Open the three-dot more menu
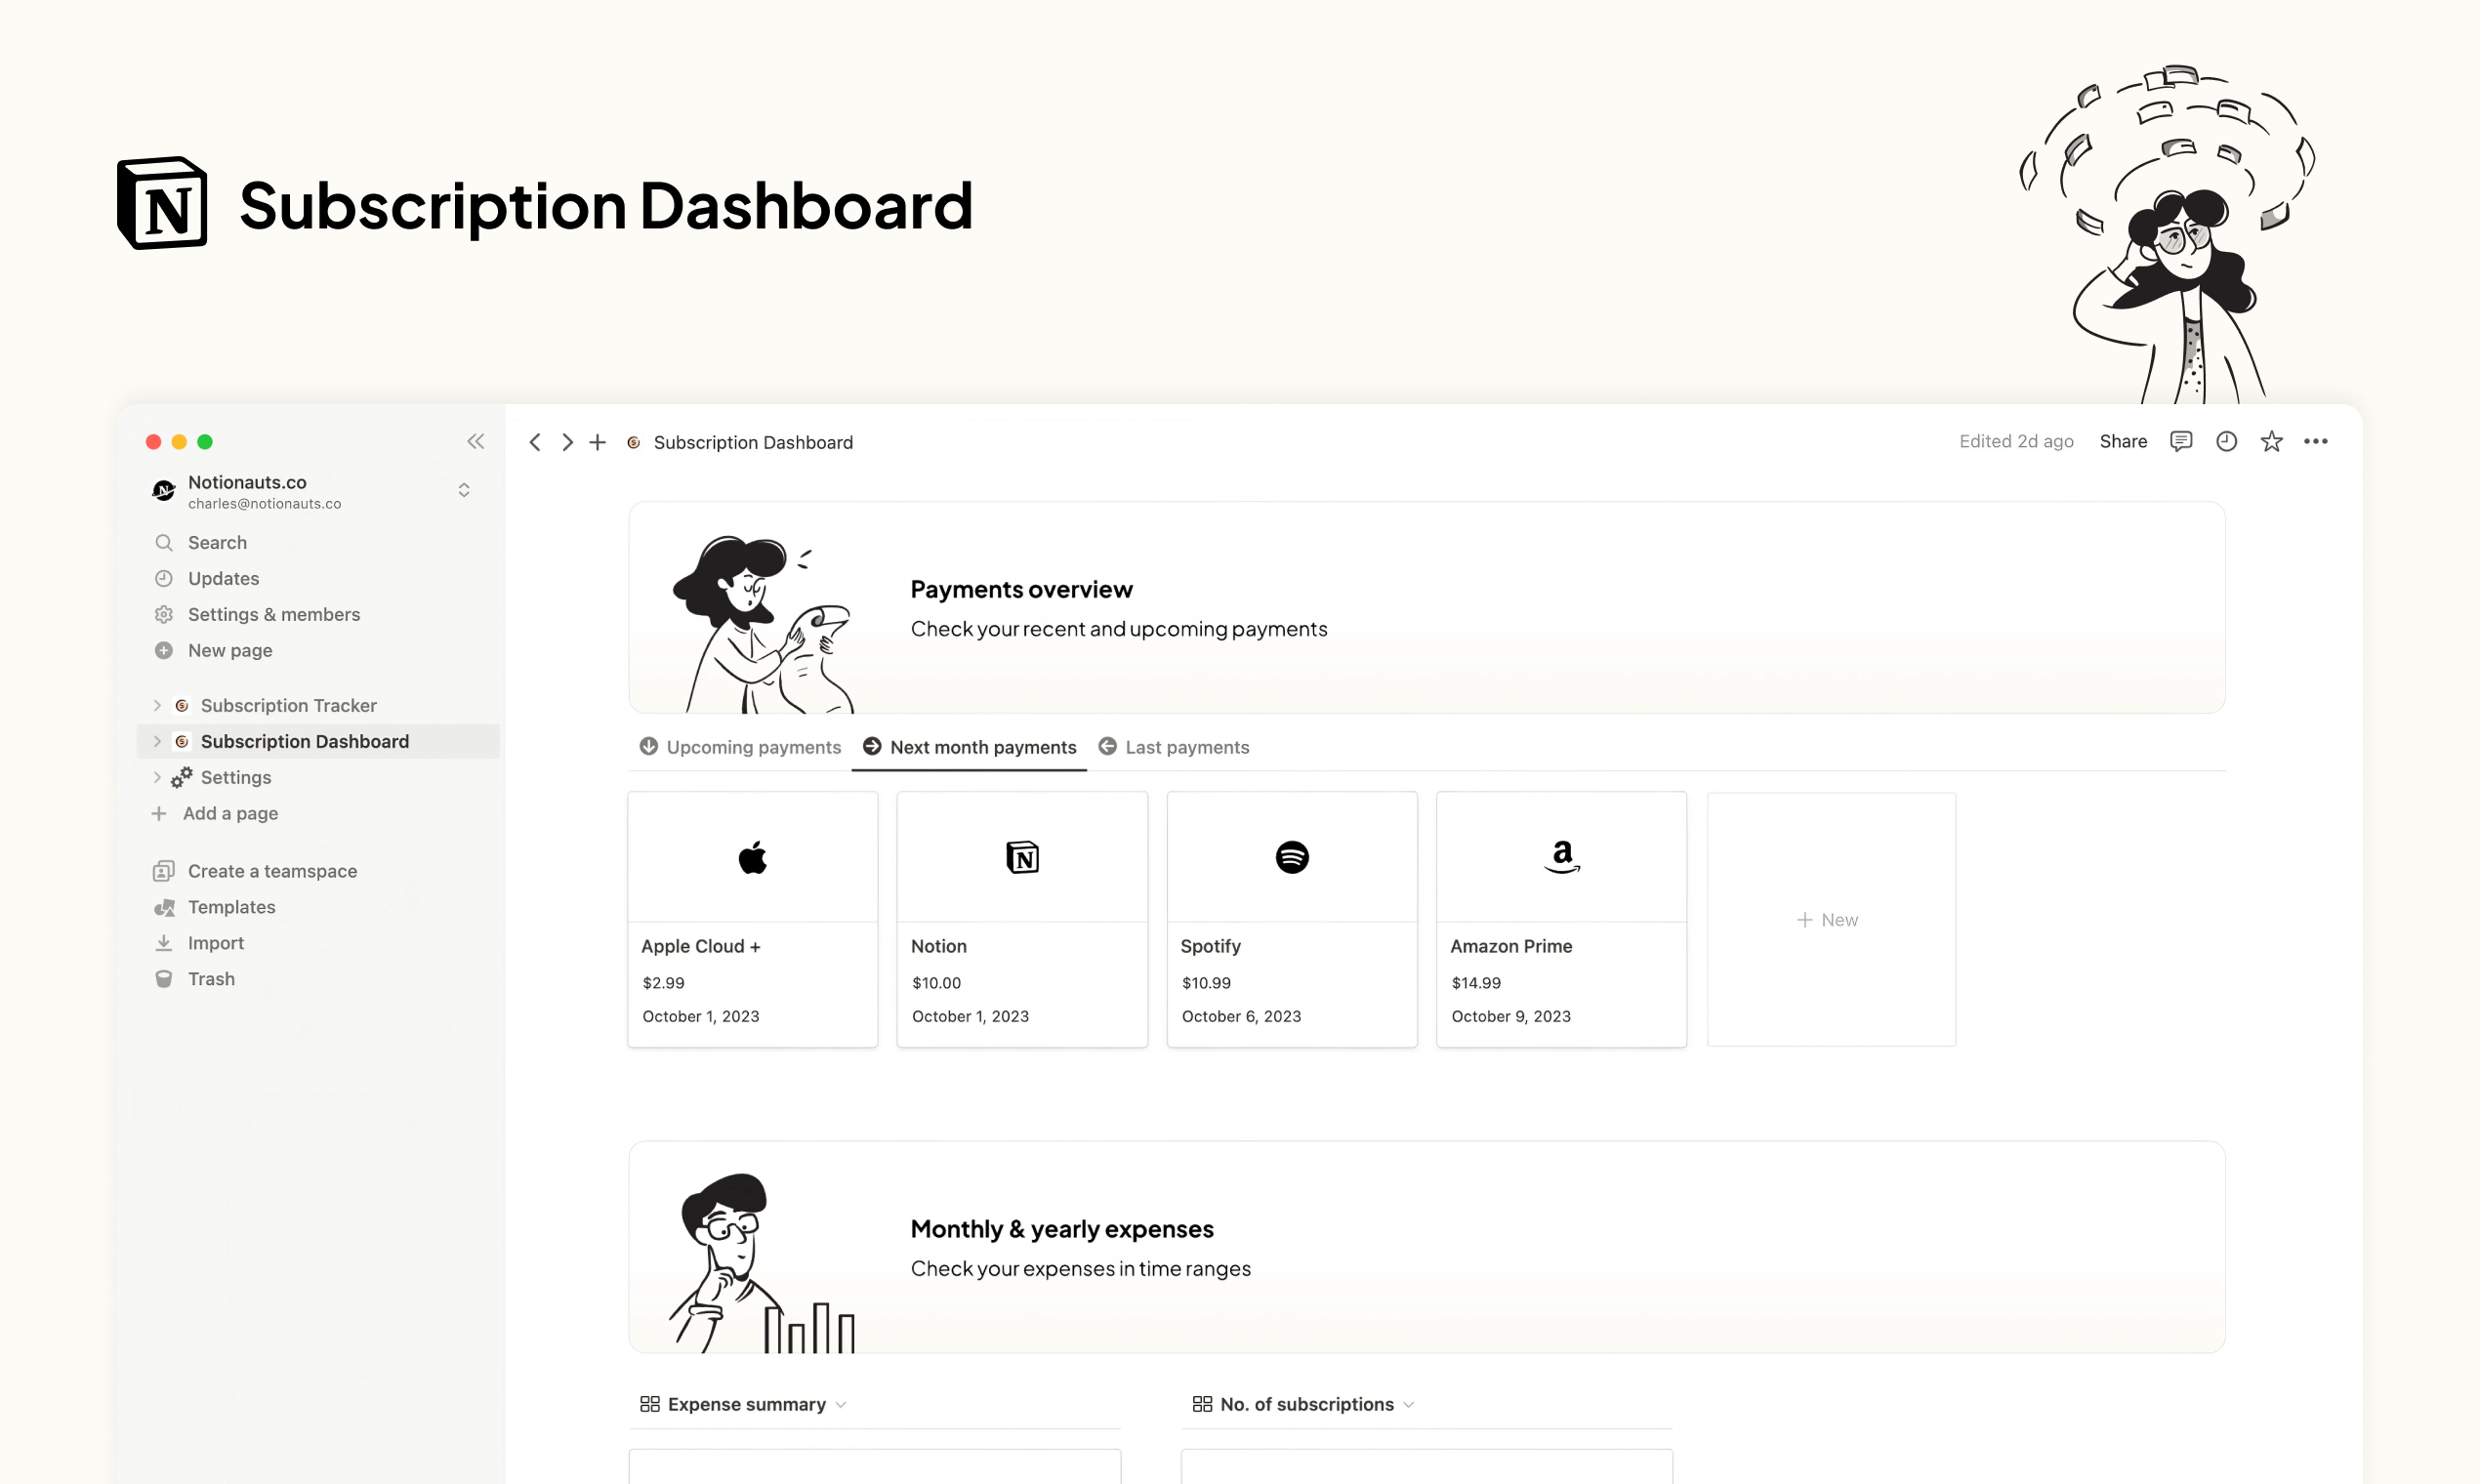Screen dimensions: 2480x1484 2316,441
